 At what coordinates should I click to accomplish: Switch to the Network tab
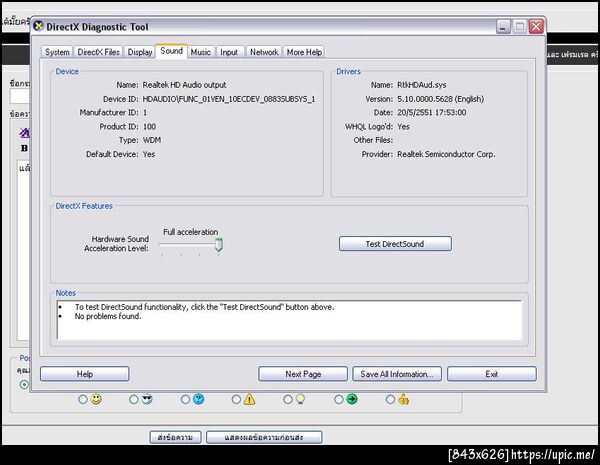pos(264,52)
